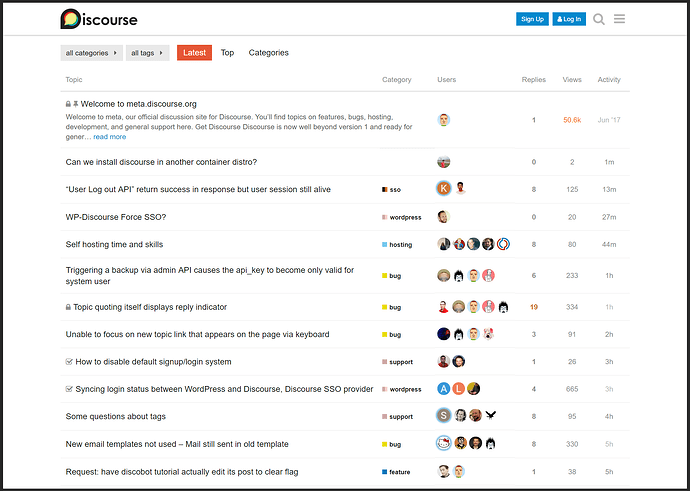Click the Sign Up button
690x491 pixels.
(x=532, y=19)
